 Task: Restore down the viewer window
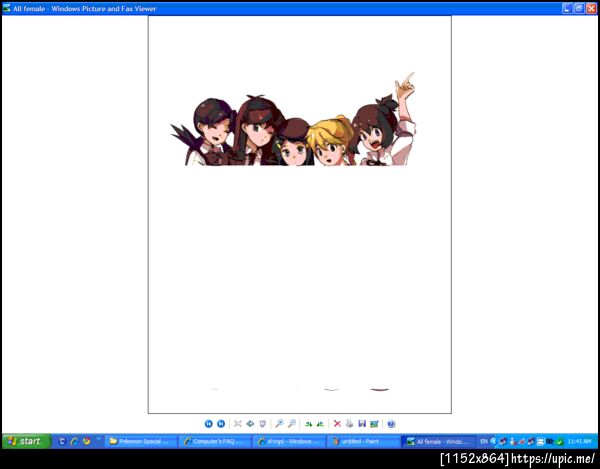(579, 8)
